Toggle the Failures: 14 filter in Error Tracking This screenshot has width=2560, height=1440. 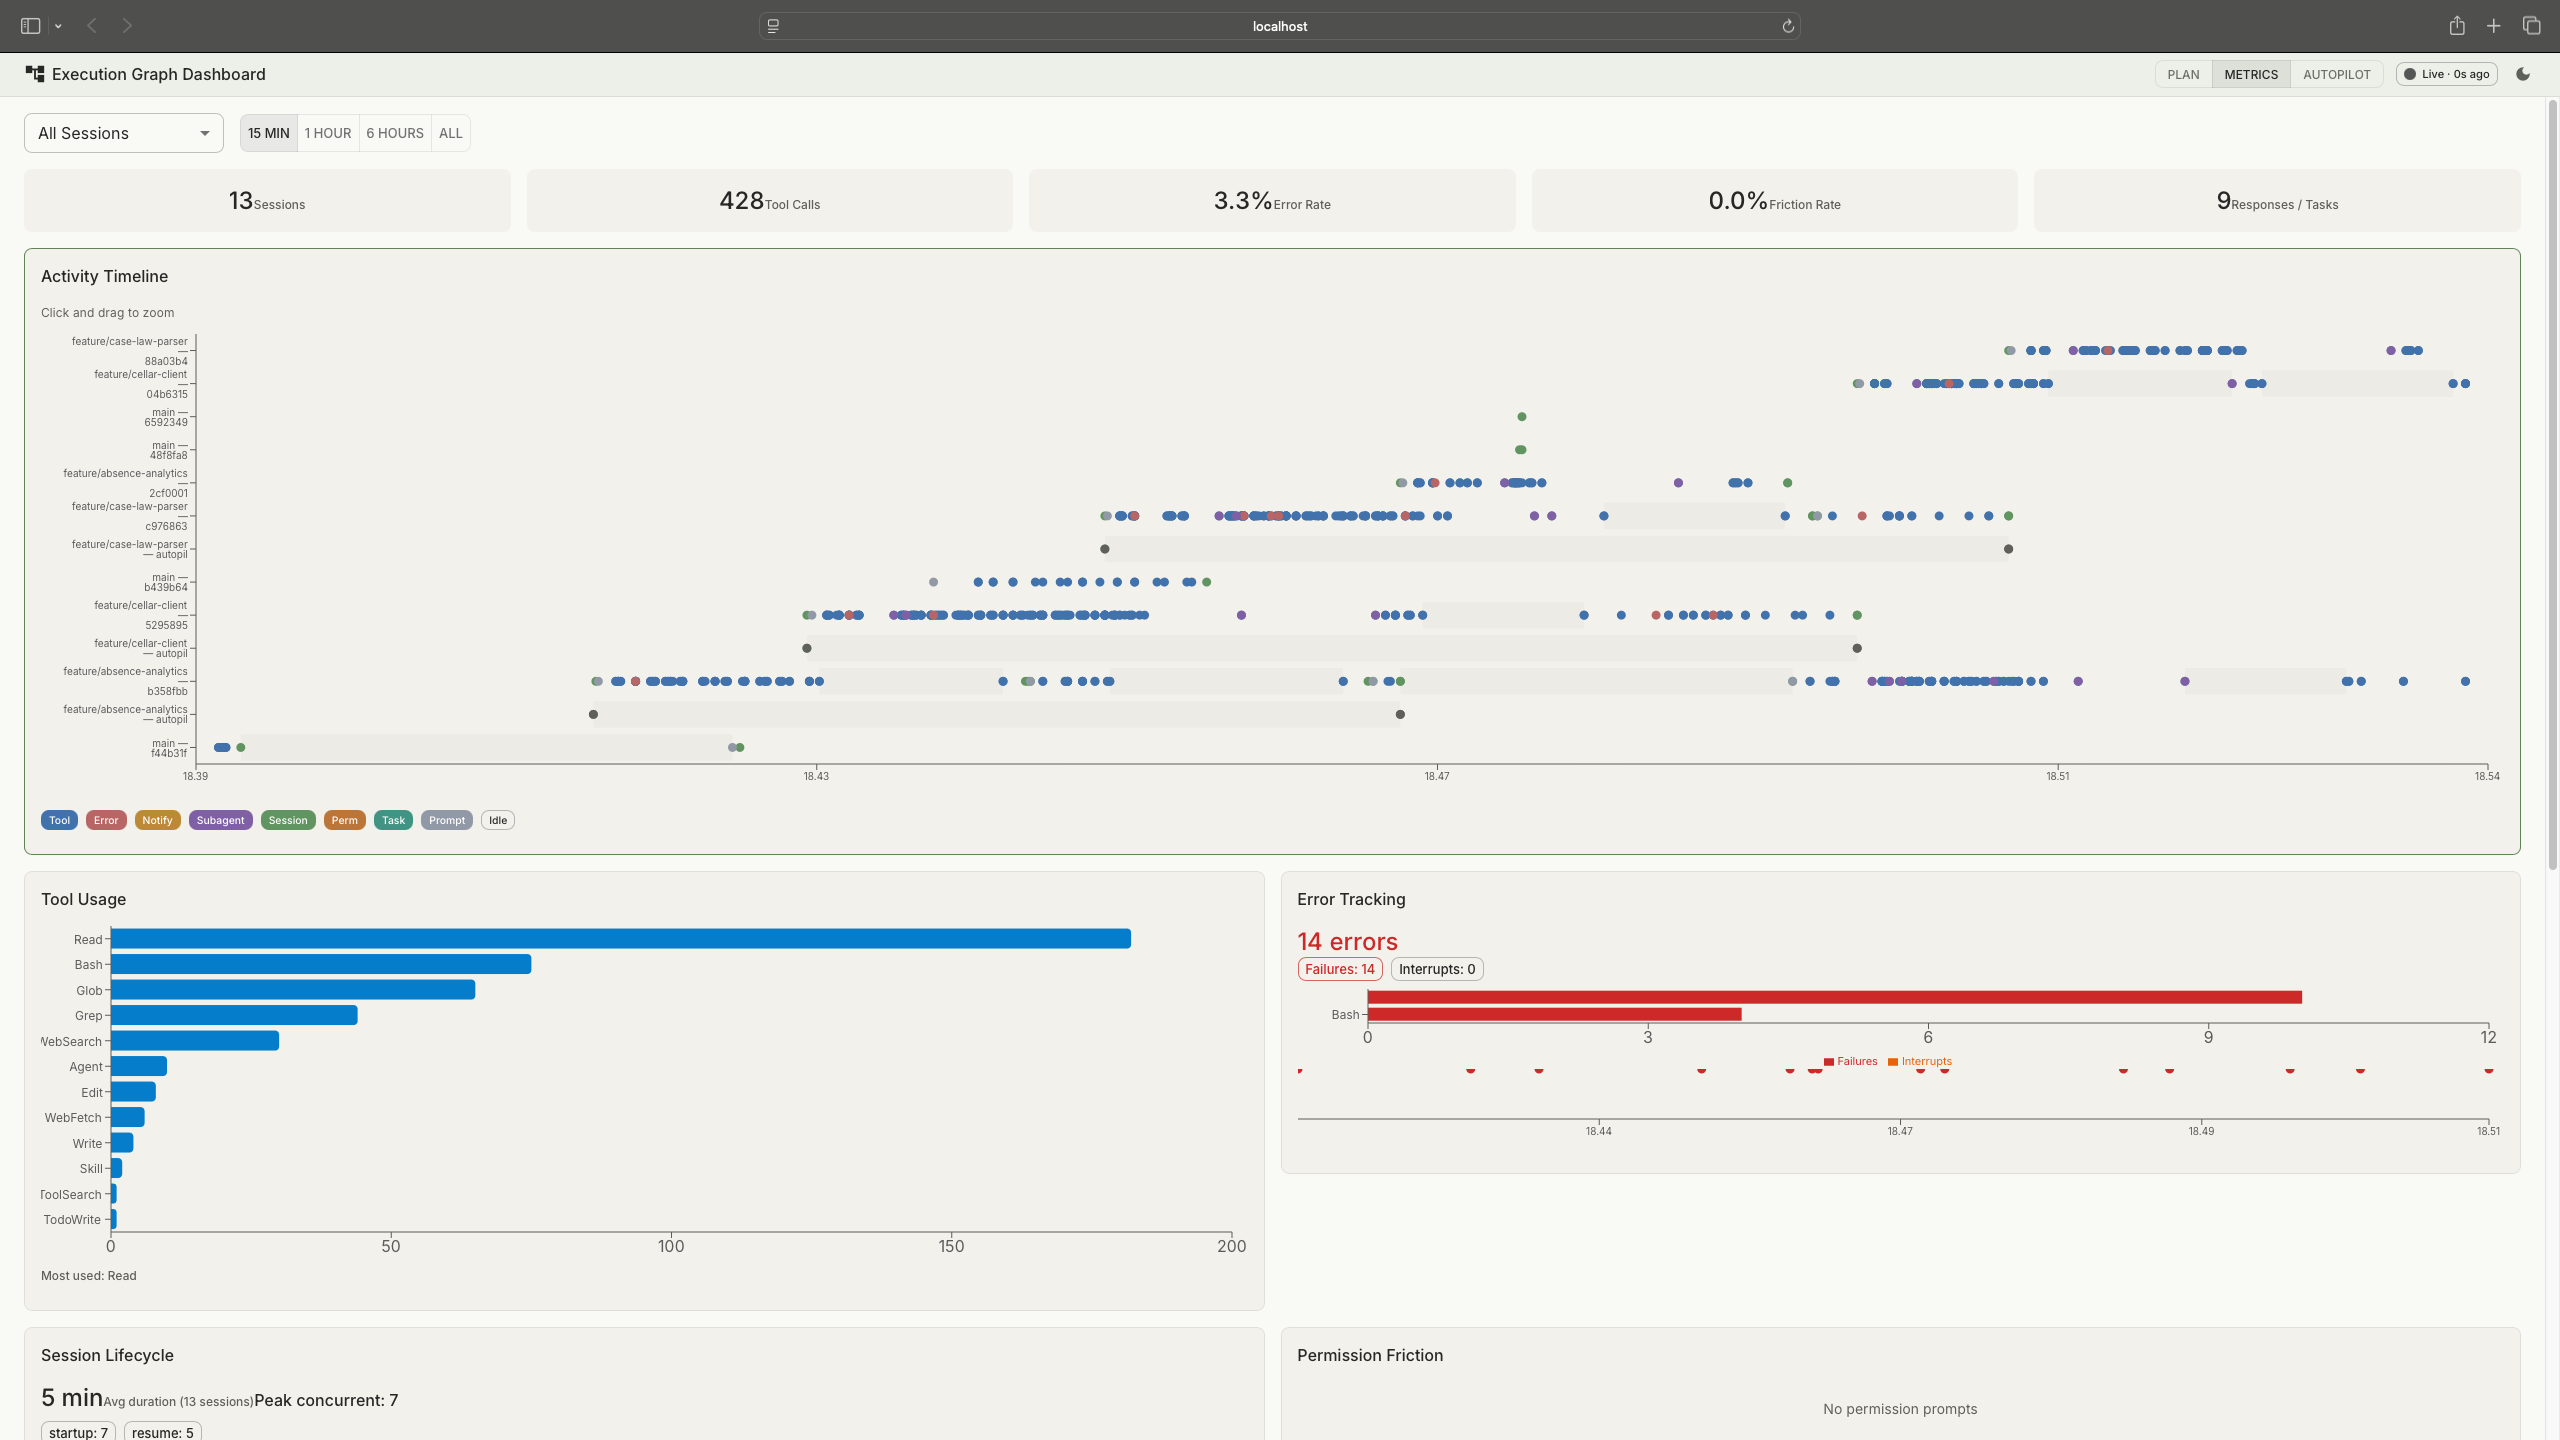coord(1339,968)
